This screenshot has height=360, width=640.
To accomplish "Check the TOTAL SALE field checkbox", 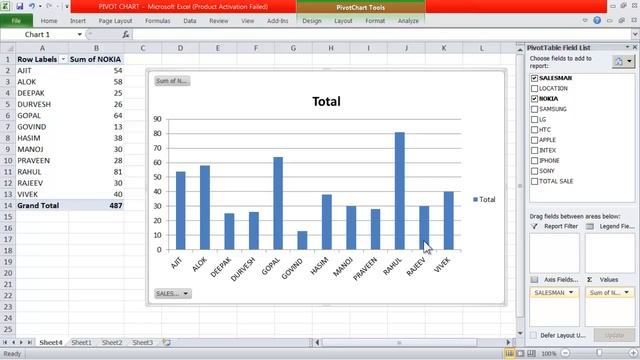I will (534, 181).
